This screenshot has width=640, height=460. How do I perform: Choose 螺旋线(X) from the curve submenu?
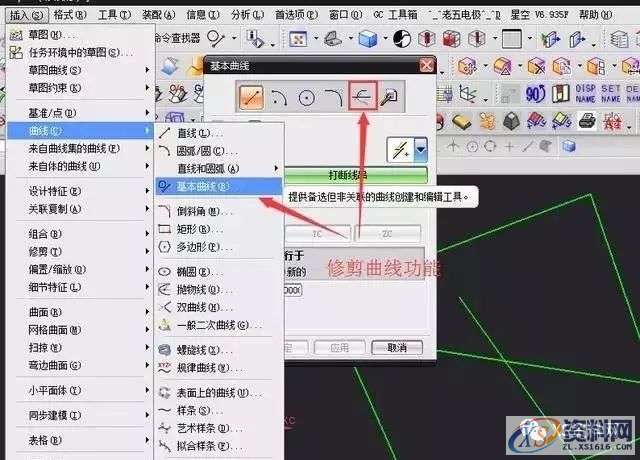(219, 350)
